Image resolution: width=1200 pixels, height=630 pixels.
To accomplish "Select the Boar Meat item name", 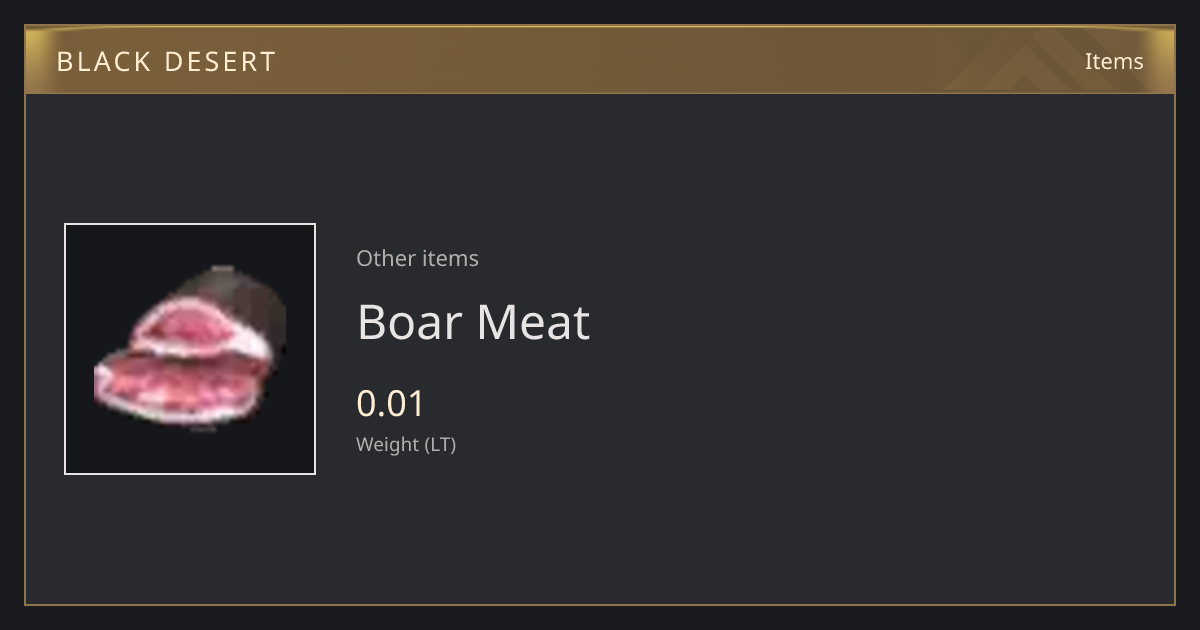I will tap(473, 322).
